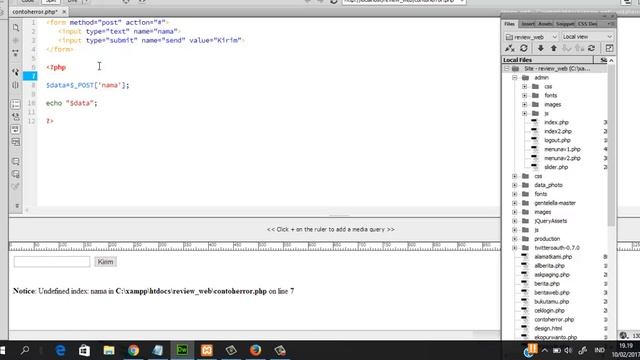This screenshot has height=360, width=640.
Task: Open Microsoft Edge from taskbar
Action: (60, 350)
